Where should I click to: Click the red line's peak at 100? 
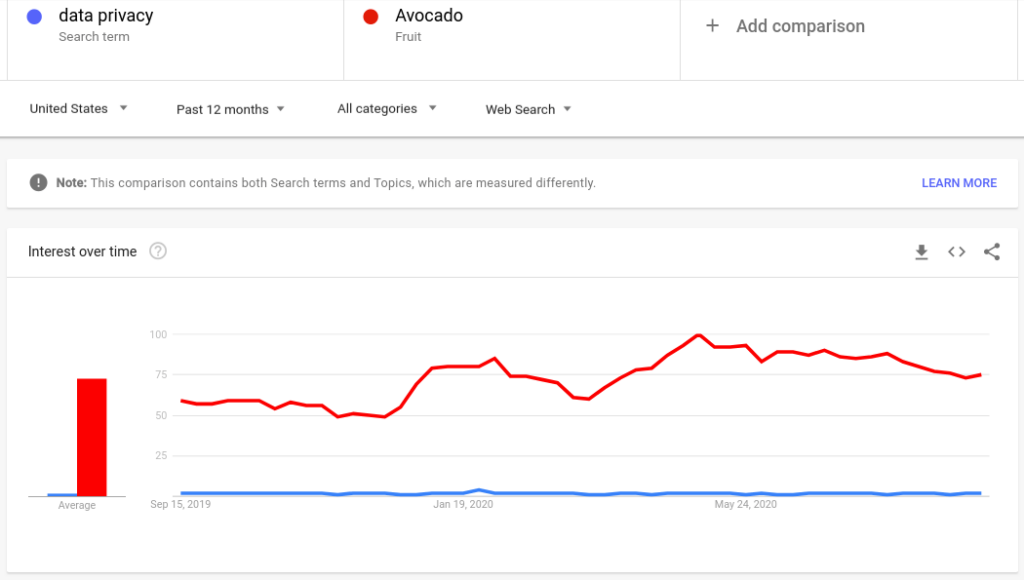pyautogui.click(x=698, y=335)
